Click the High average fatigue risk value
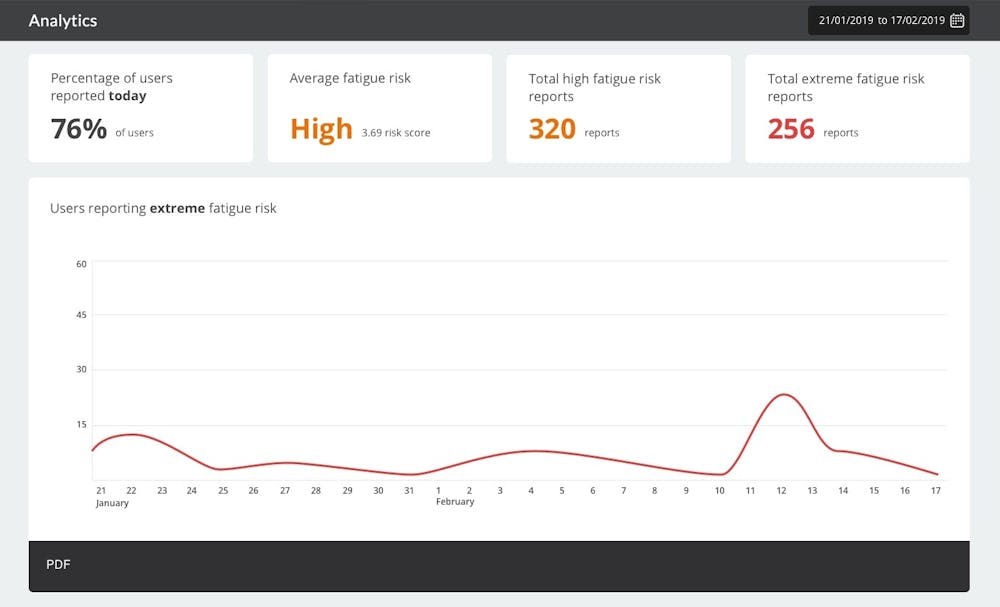Screen dimensions: 1000x607 (321, 129)
